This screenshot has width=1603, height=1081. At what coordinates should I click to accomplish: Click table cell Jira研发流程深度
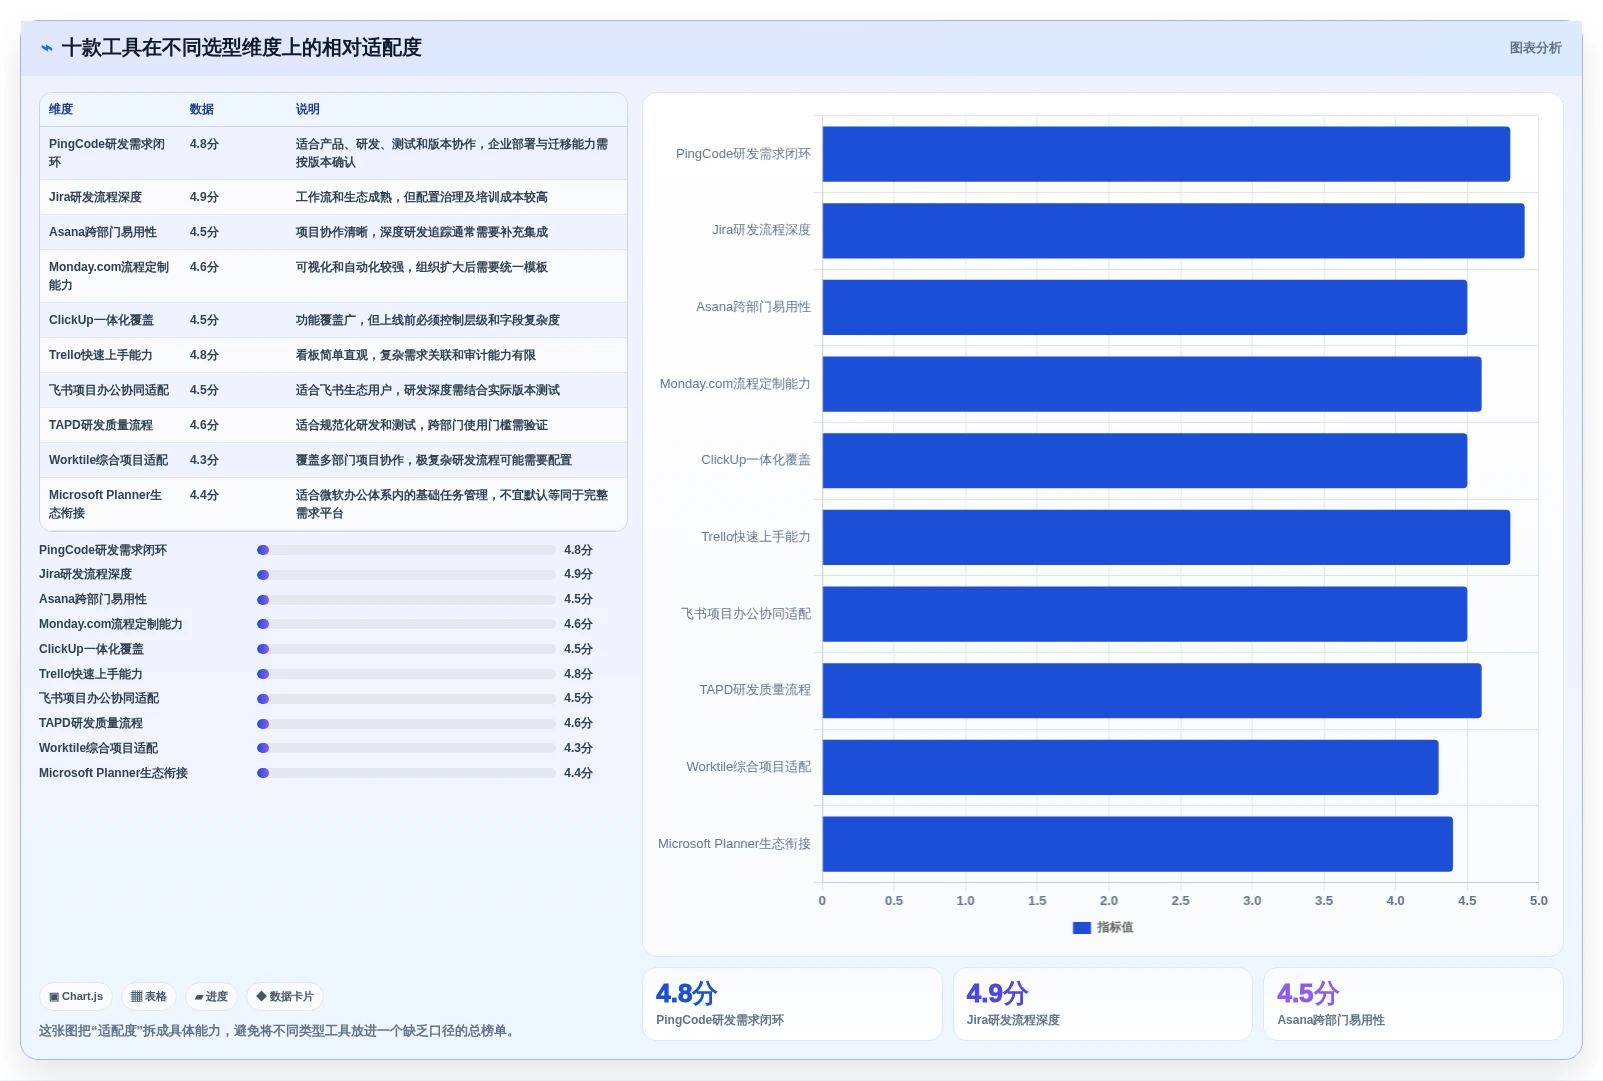(95, 198)
